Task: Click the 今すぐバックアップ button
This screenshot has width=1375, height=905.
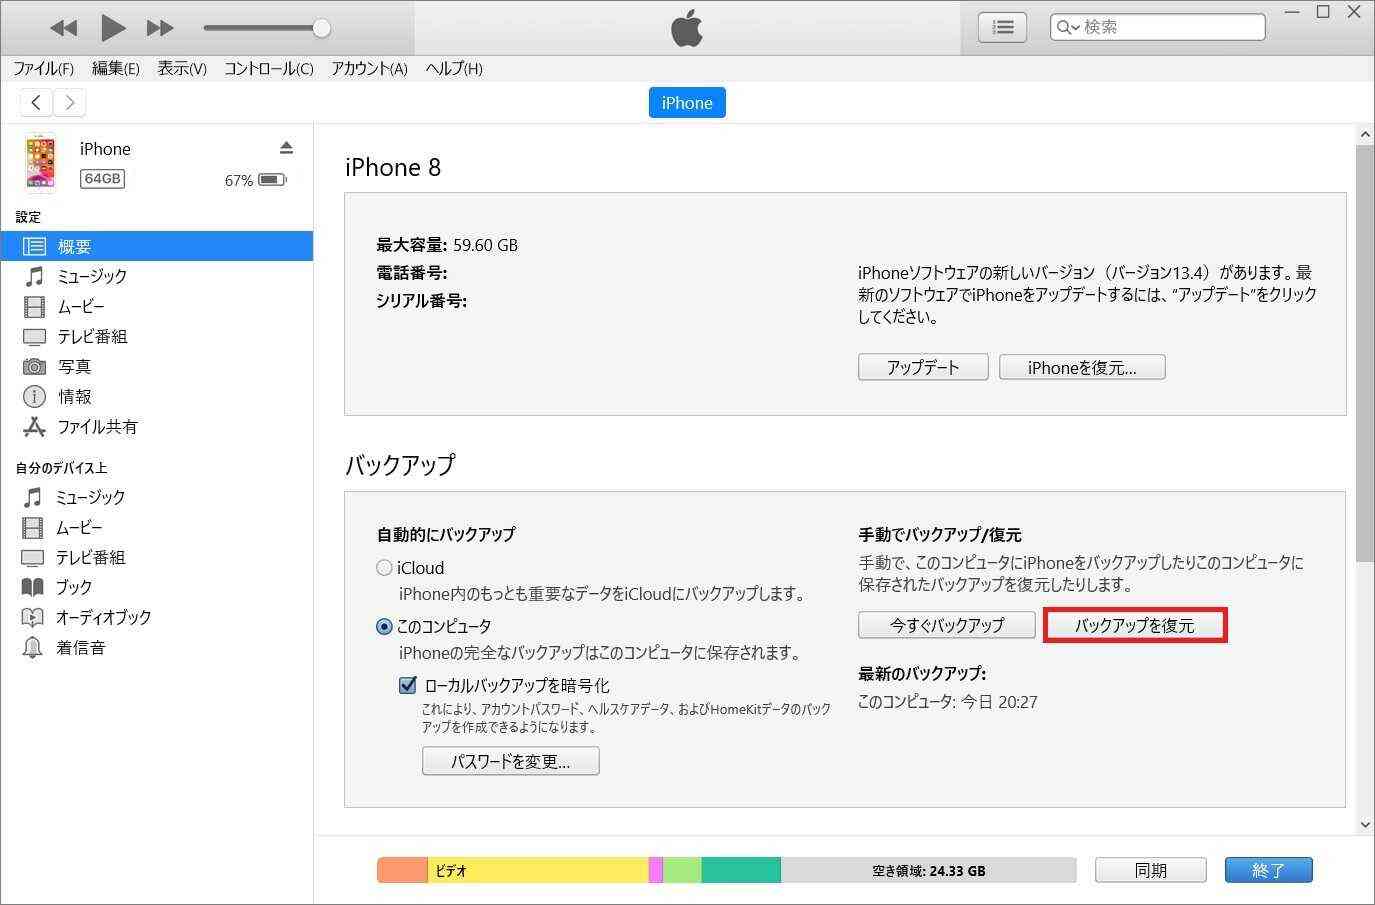Action: (946, 625)
